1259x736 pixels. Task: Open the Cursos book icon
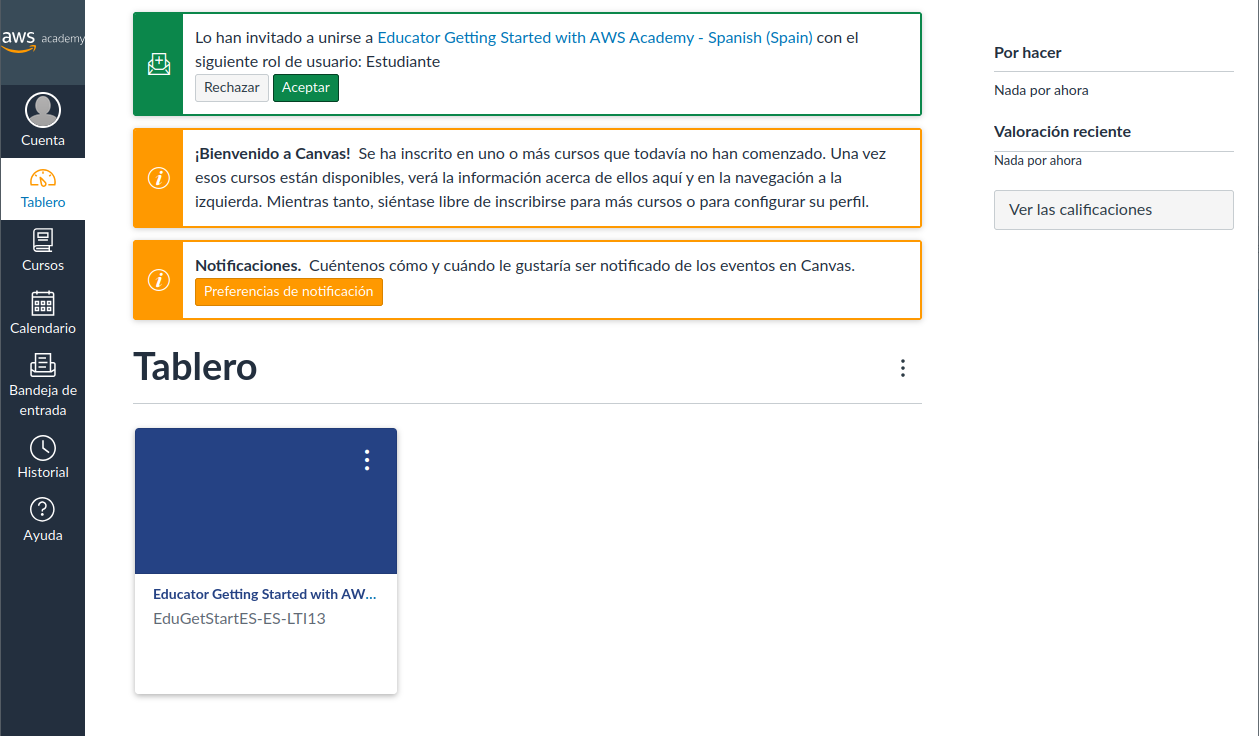pyautogui.click(x=42, y=241)
